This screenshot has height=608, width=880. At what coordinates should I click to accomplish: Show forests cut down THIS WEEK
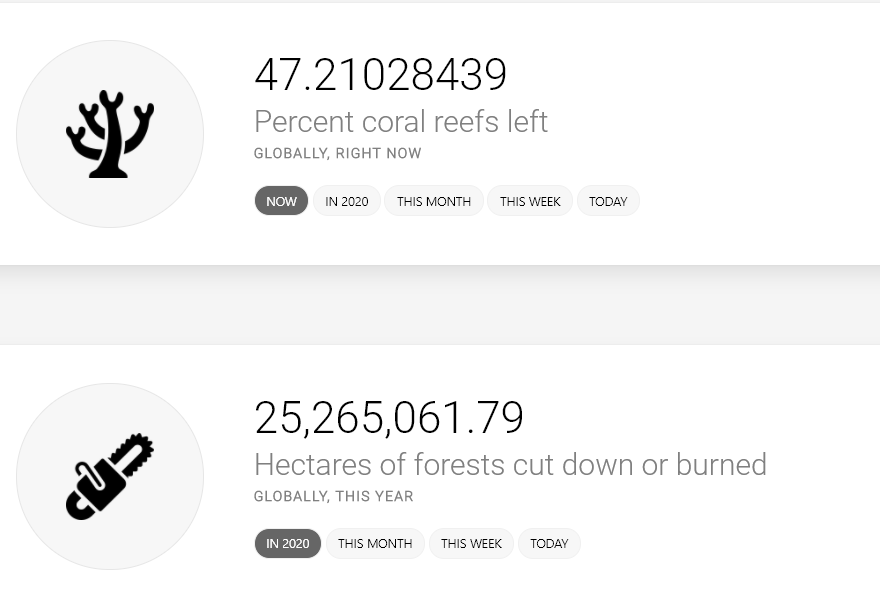click(x=471, y=543)
